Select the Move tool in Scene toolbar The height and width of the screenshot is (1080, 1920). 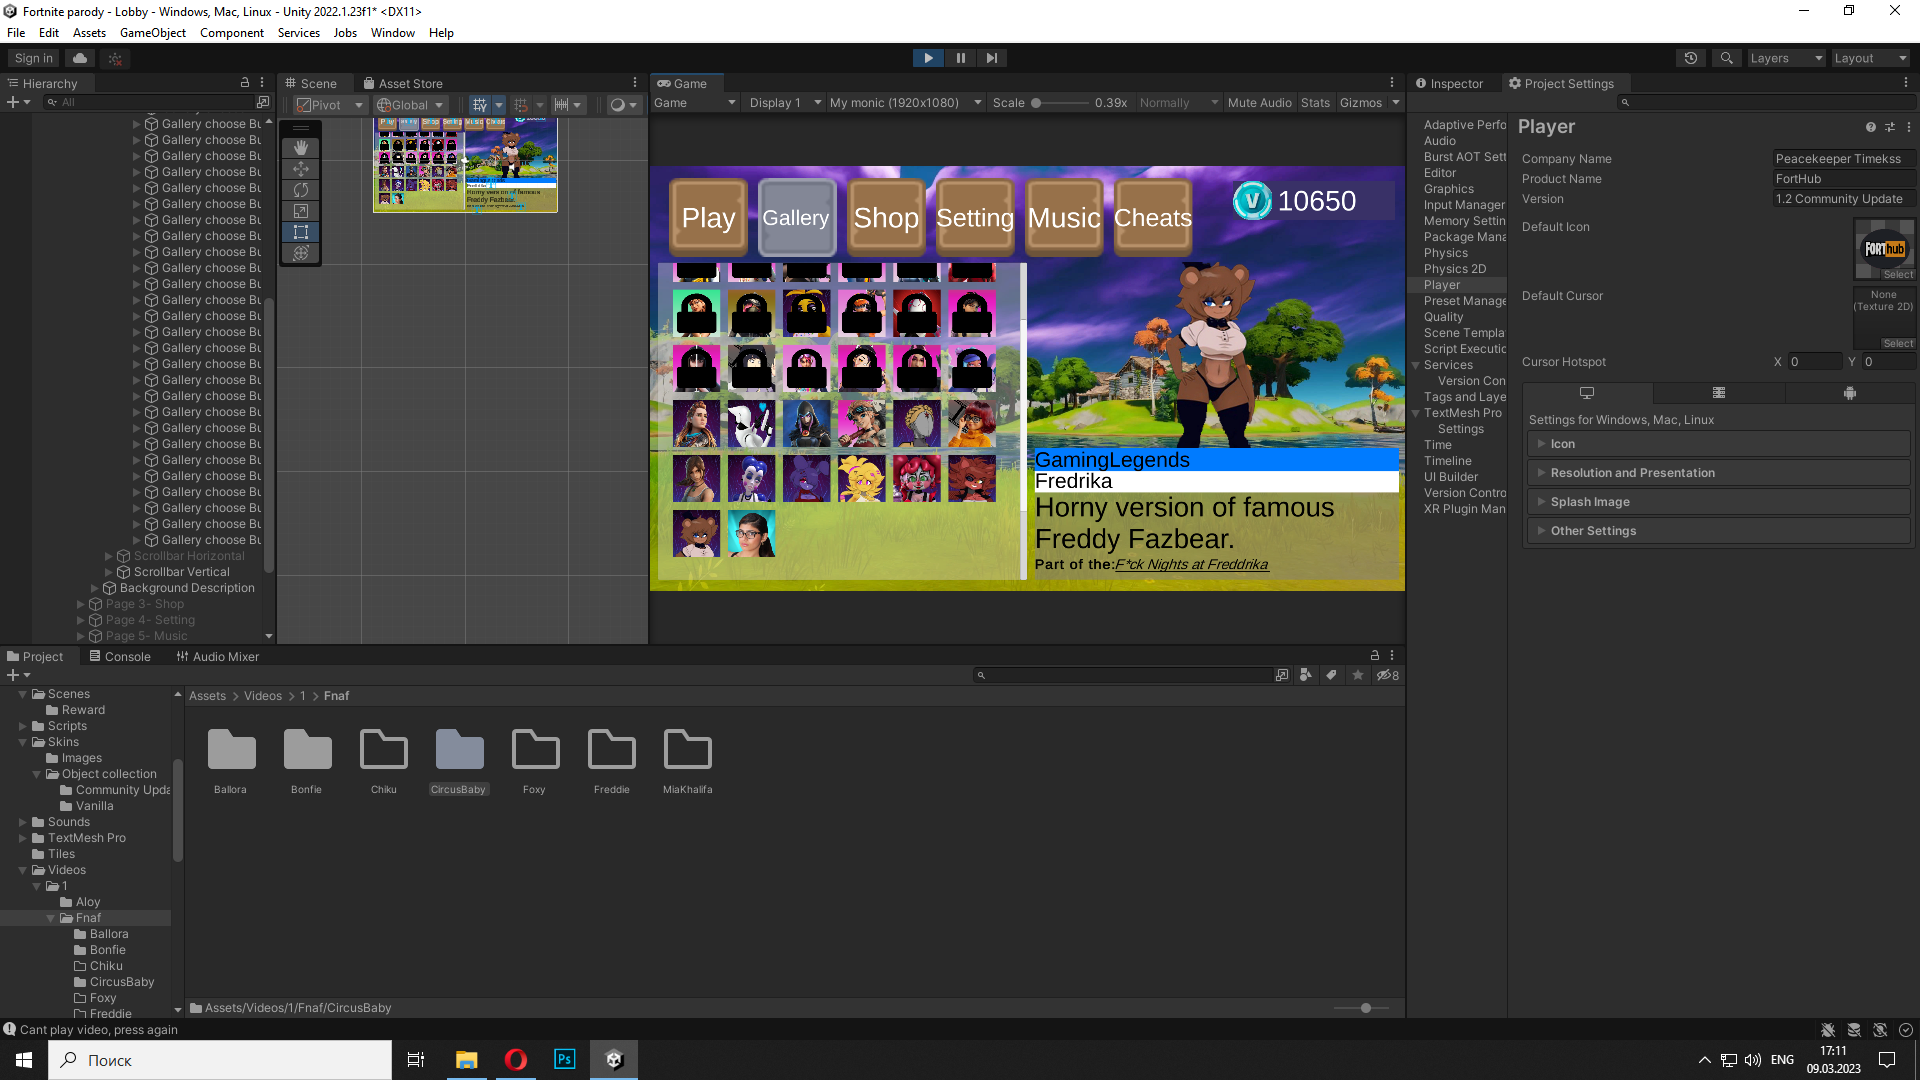pos(301,169)
